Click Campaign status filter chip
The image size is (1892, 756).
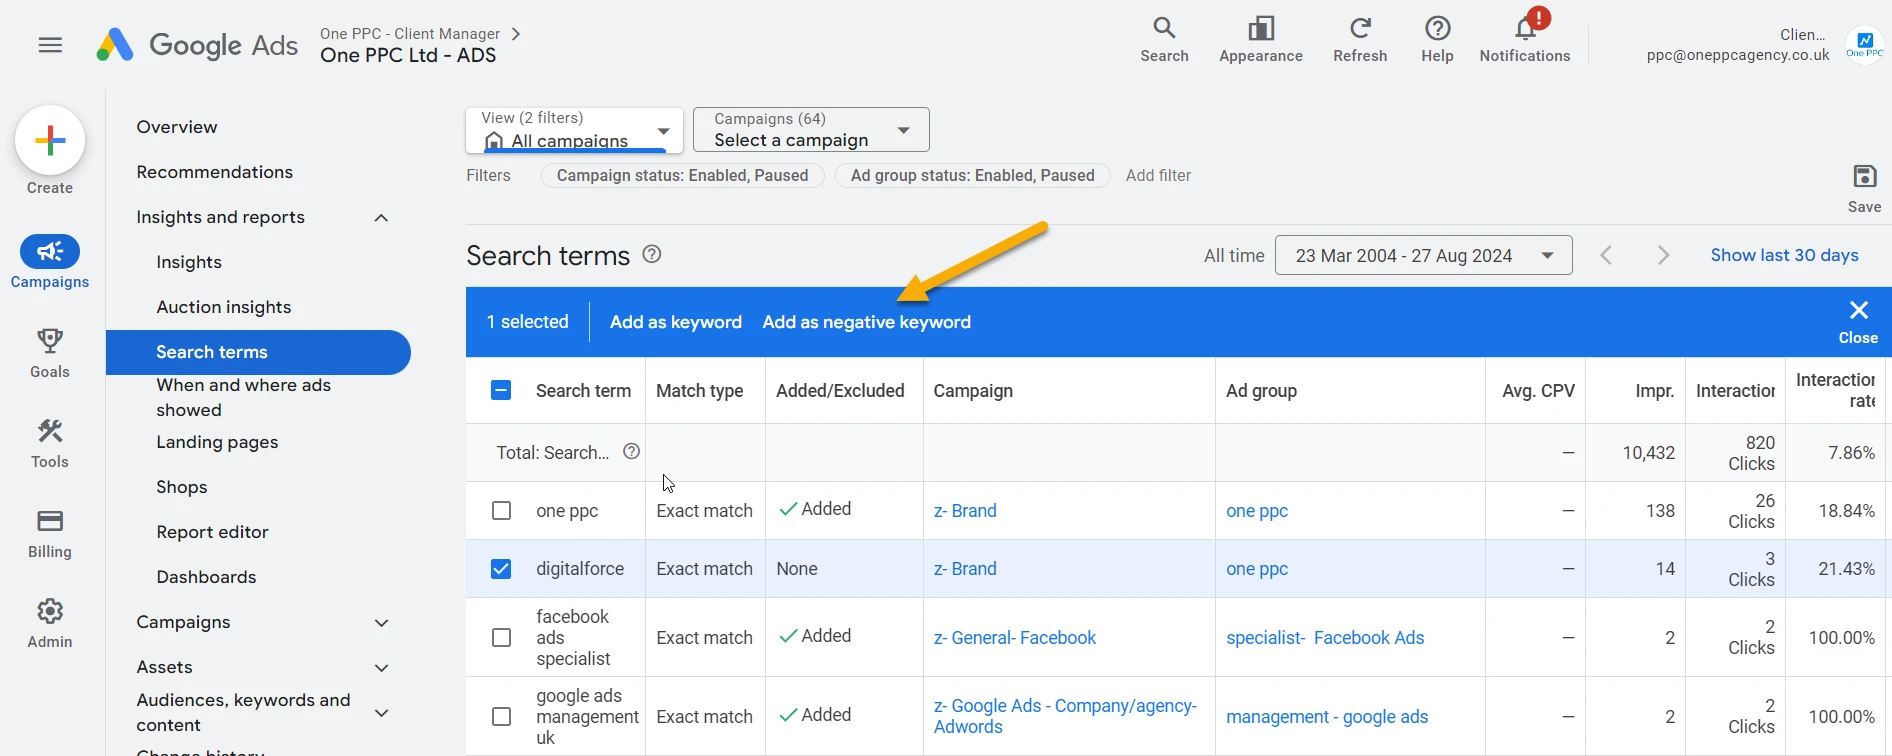pyautogui.click(x=682, y=175)
